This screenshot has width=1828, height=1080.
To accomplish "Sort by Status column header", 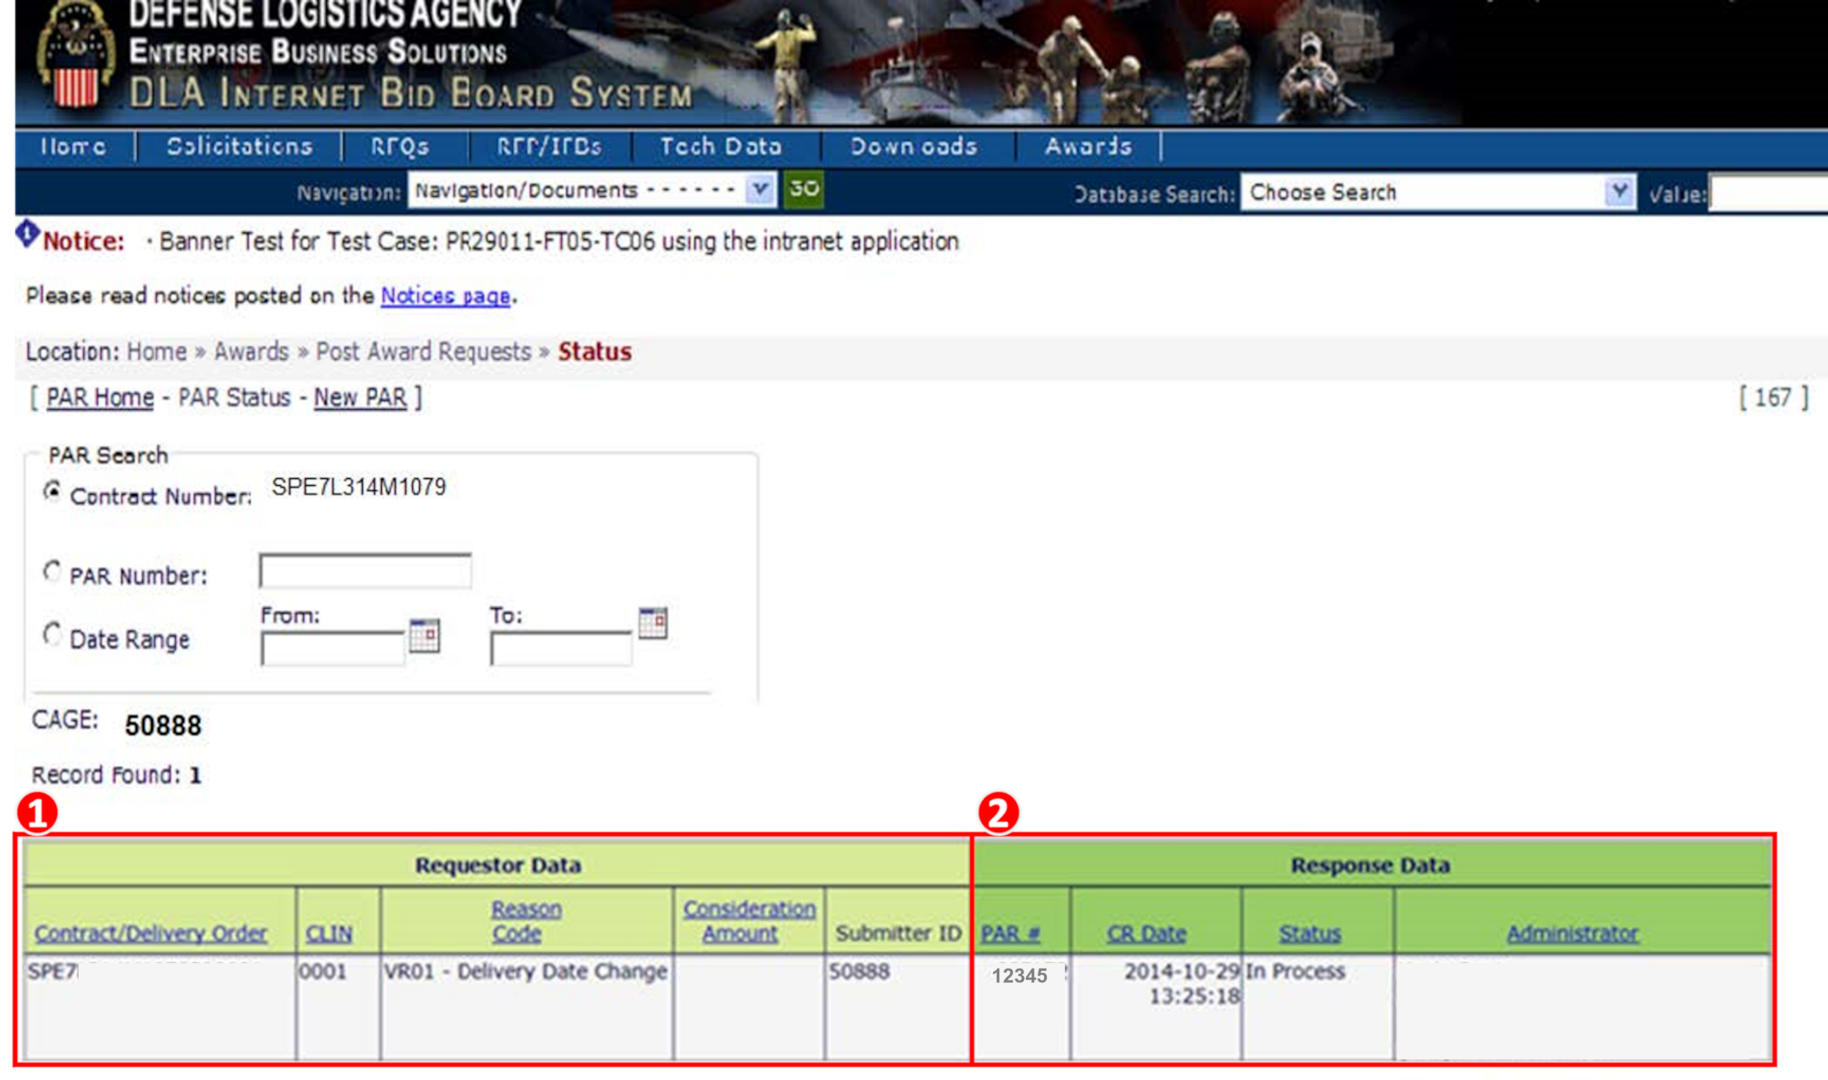I will click(x=1310, y=933).
